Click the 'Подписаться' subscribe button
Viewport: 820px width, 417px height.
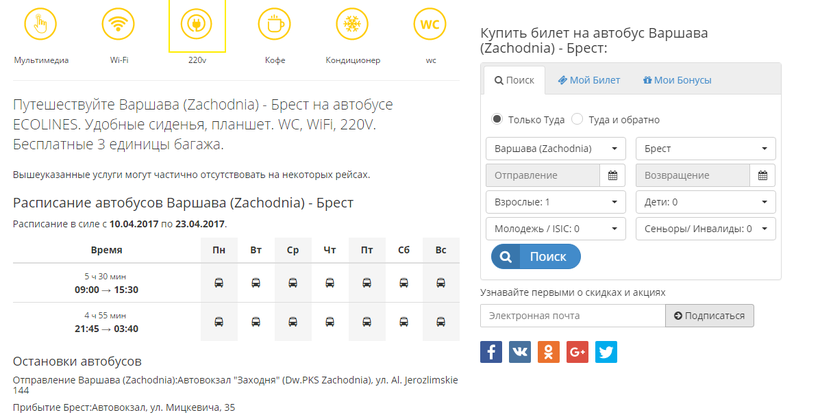710,316
